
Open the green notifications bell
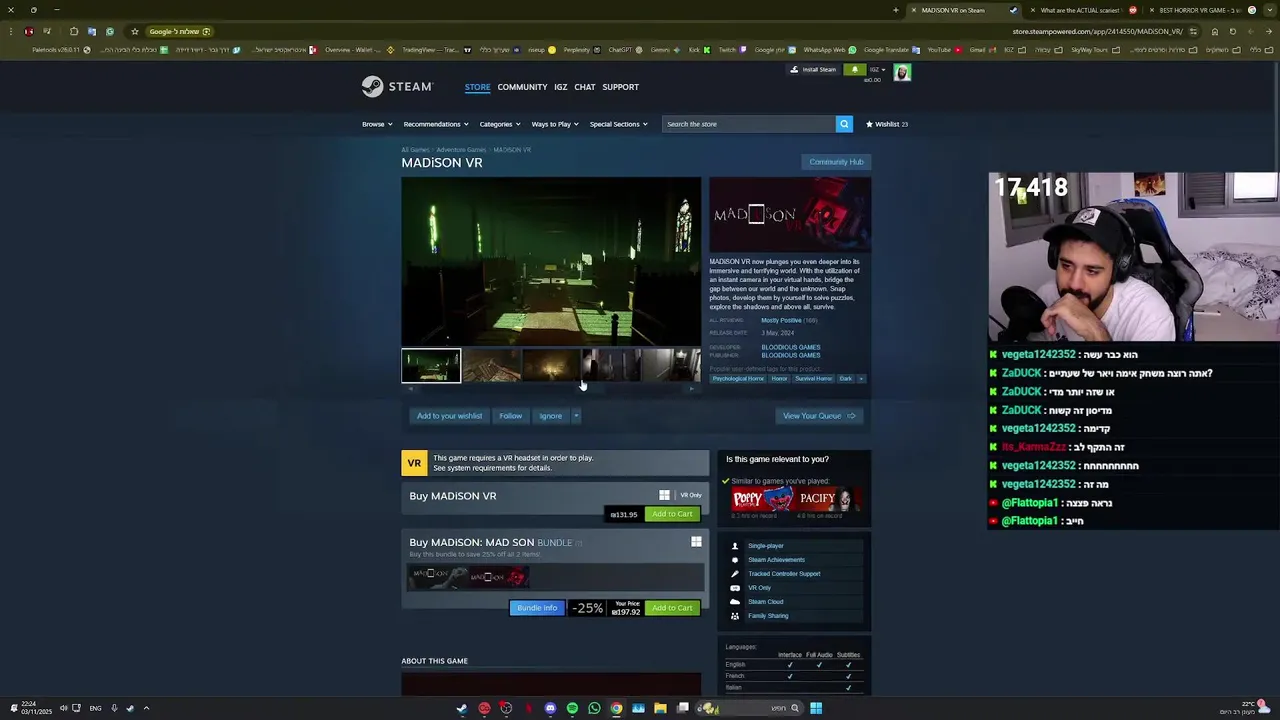(854, 70)
